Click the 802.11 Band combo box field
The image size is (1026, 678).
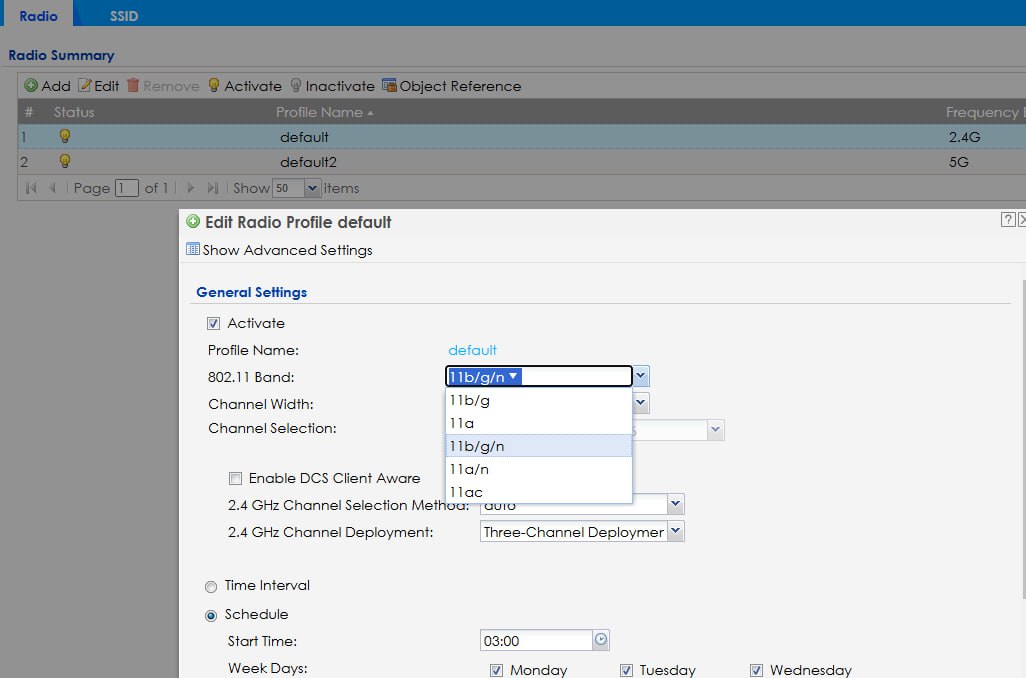pos(539,376)
